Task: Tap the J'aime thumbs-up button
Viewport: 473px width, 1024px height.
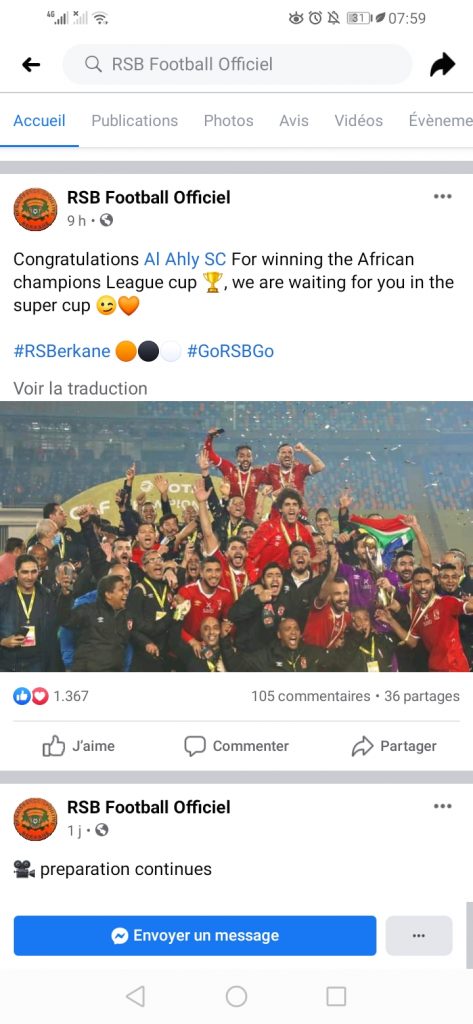Action: 78,746
